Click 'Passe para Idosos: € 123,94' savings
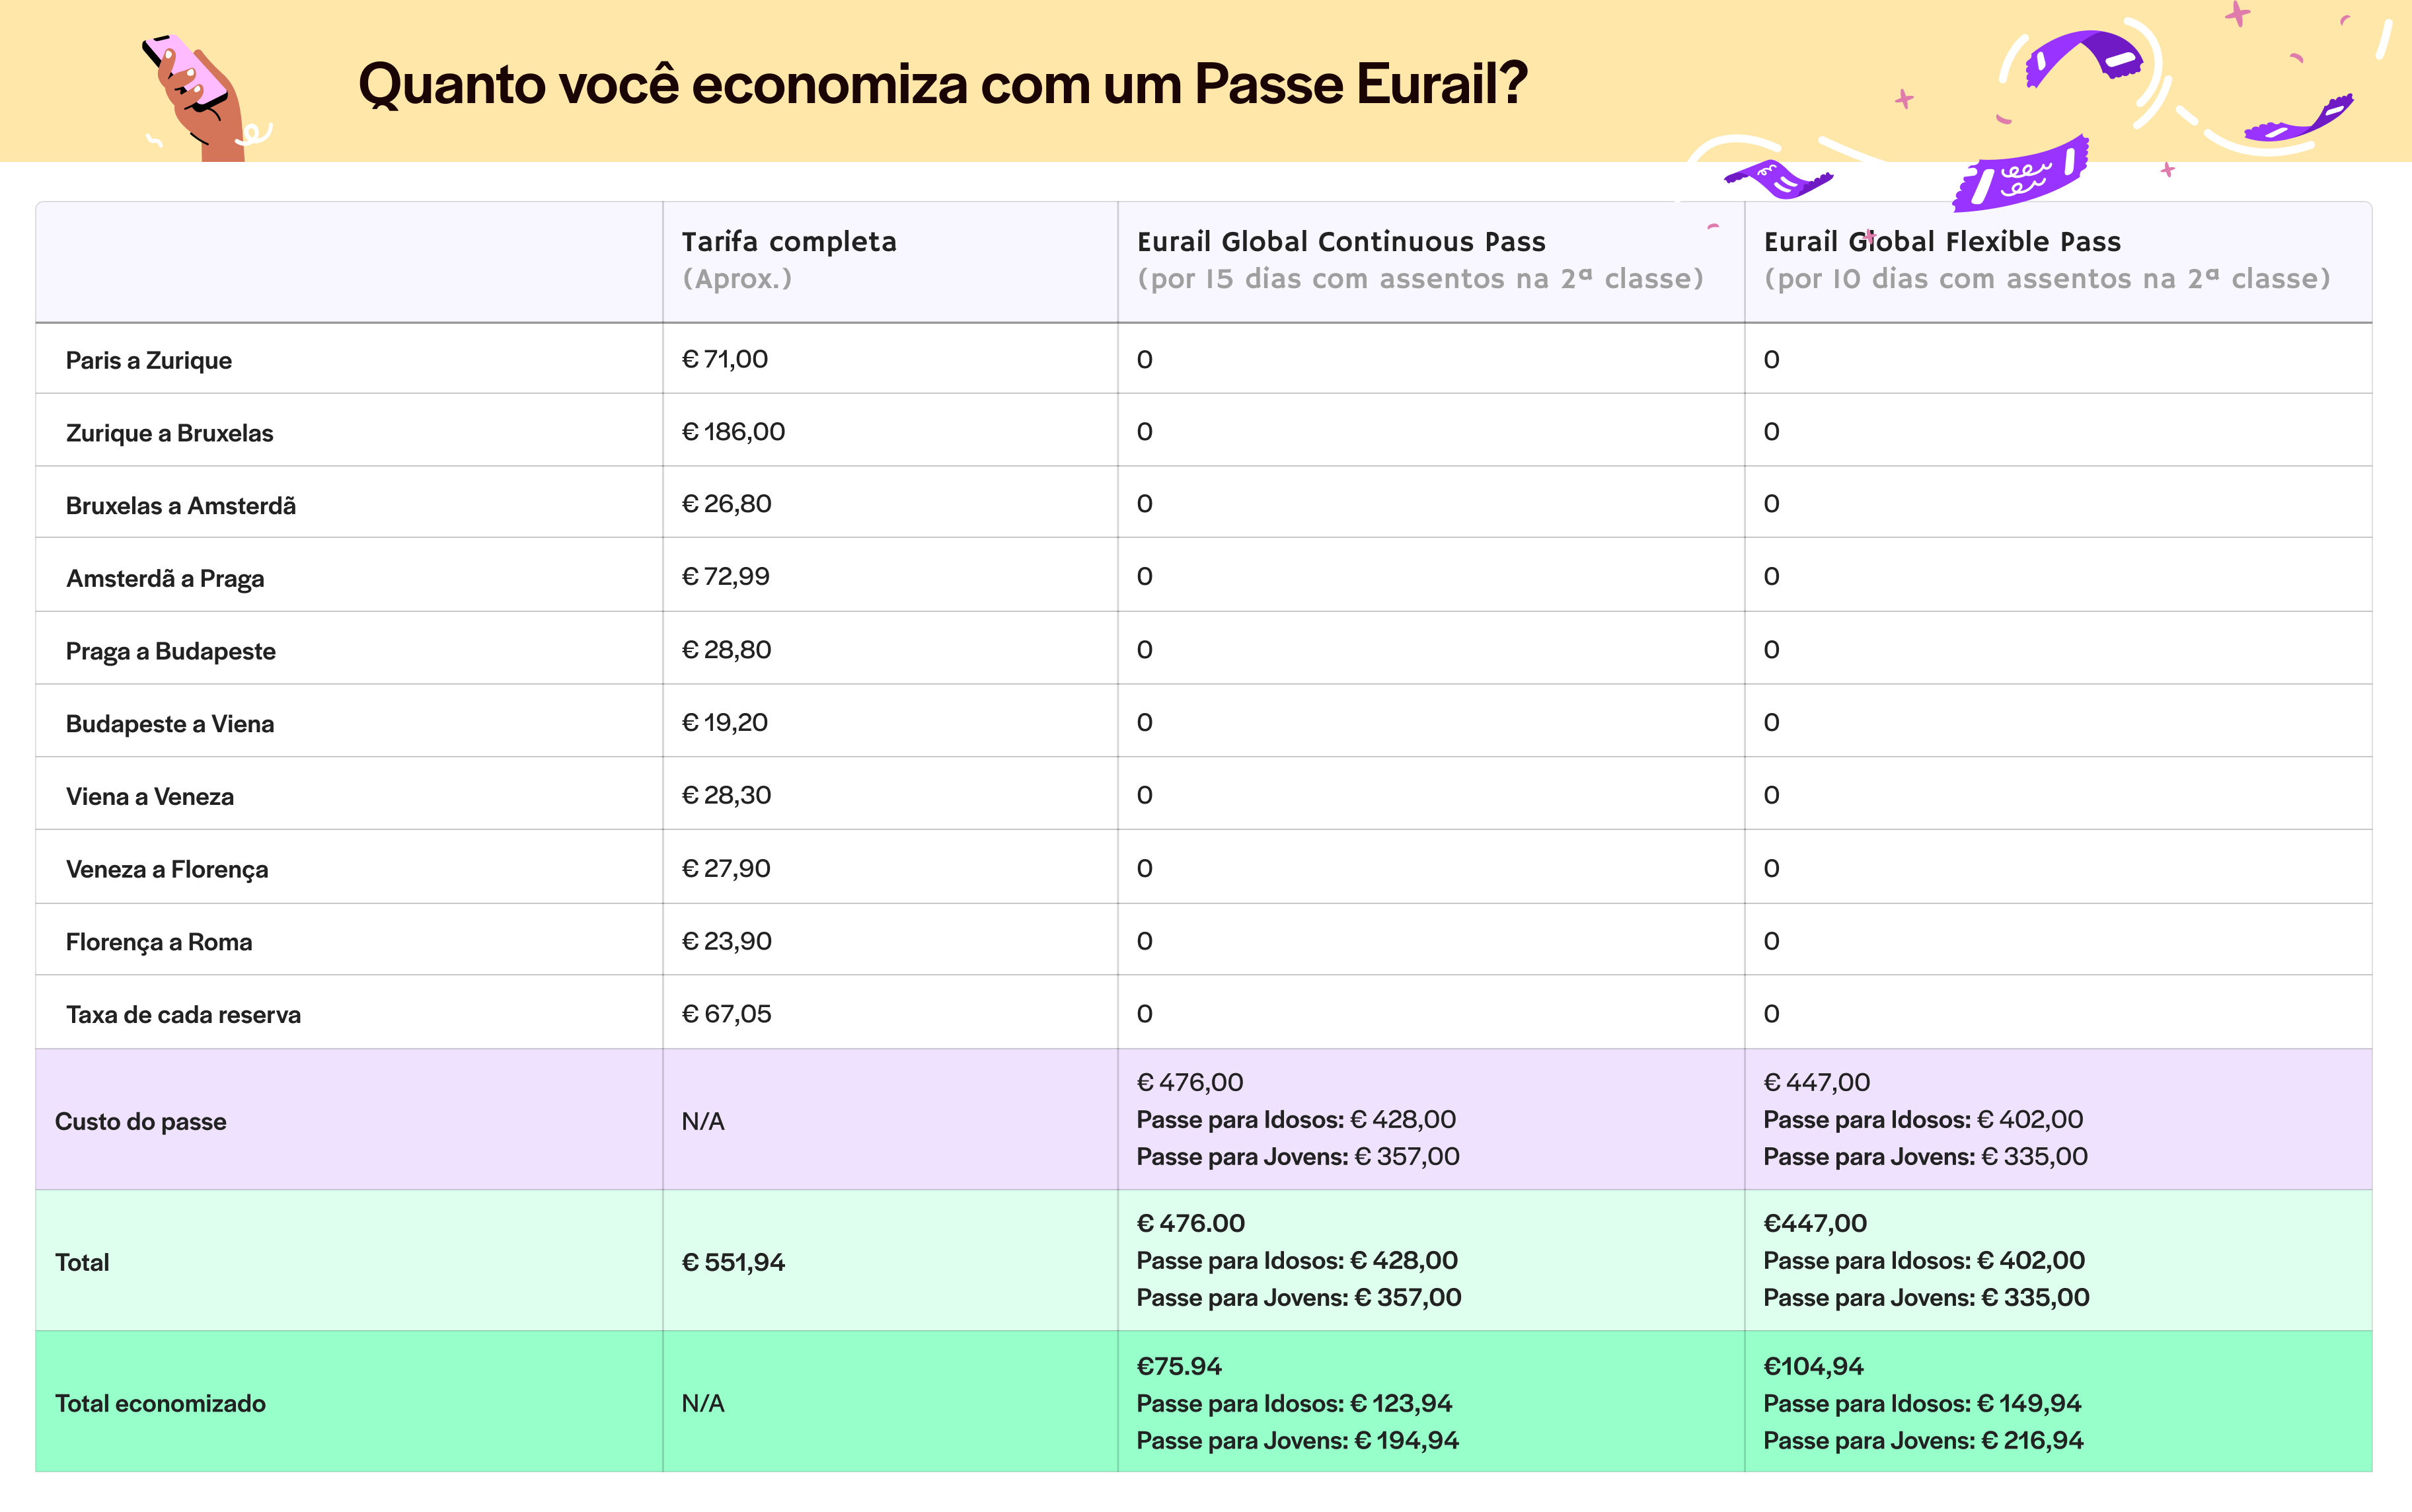The height and width of the screenshot is (1512, 2412). tap(1294, 1404)
